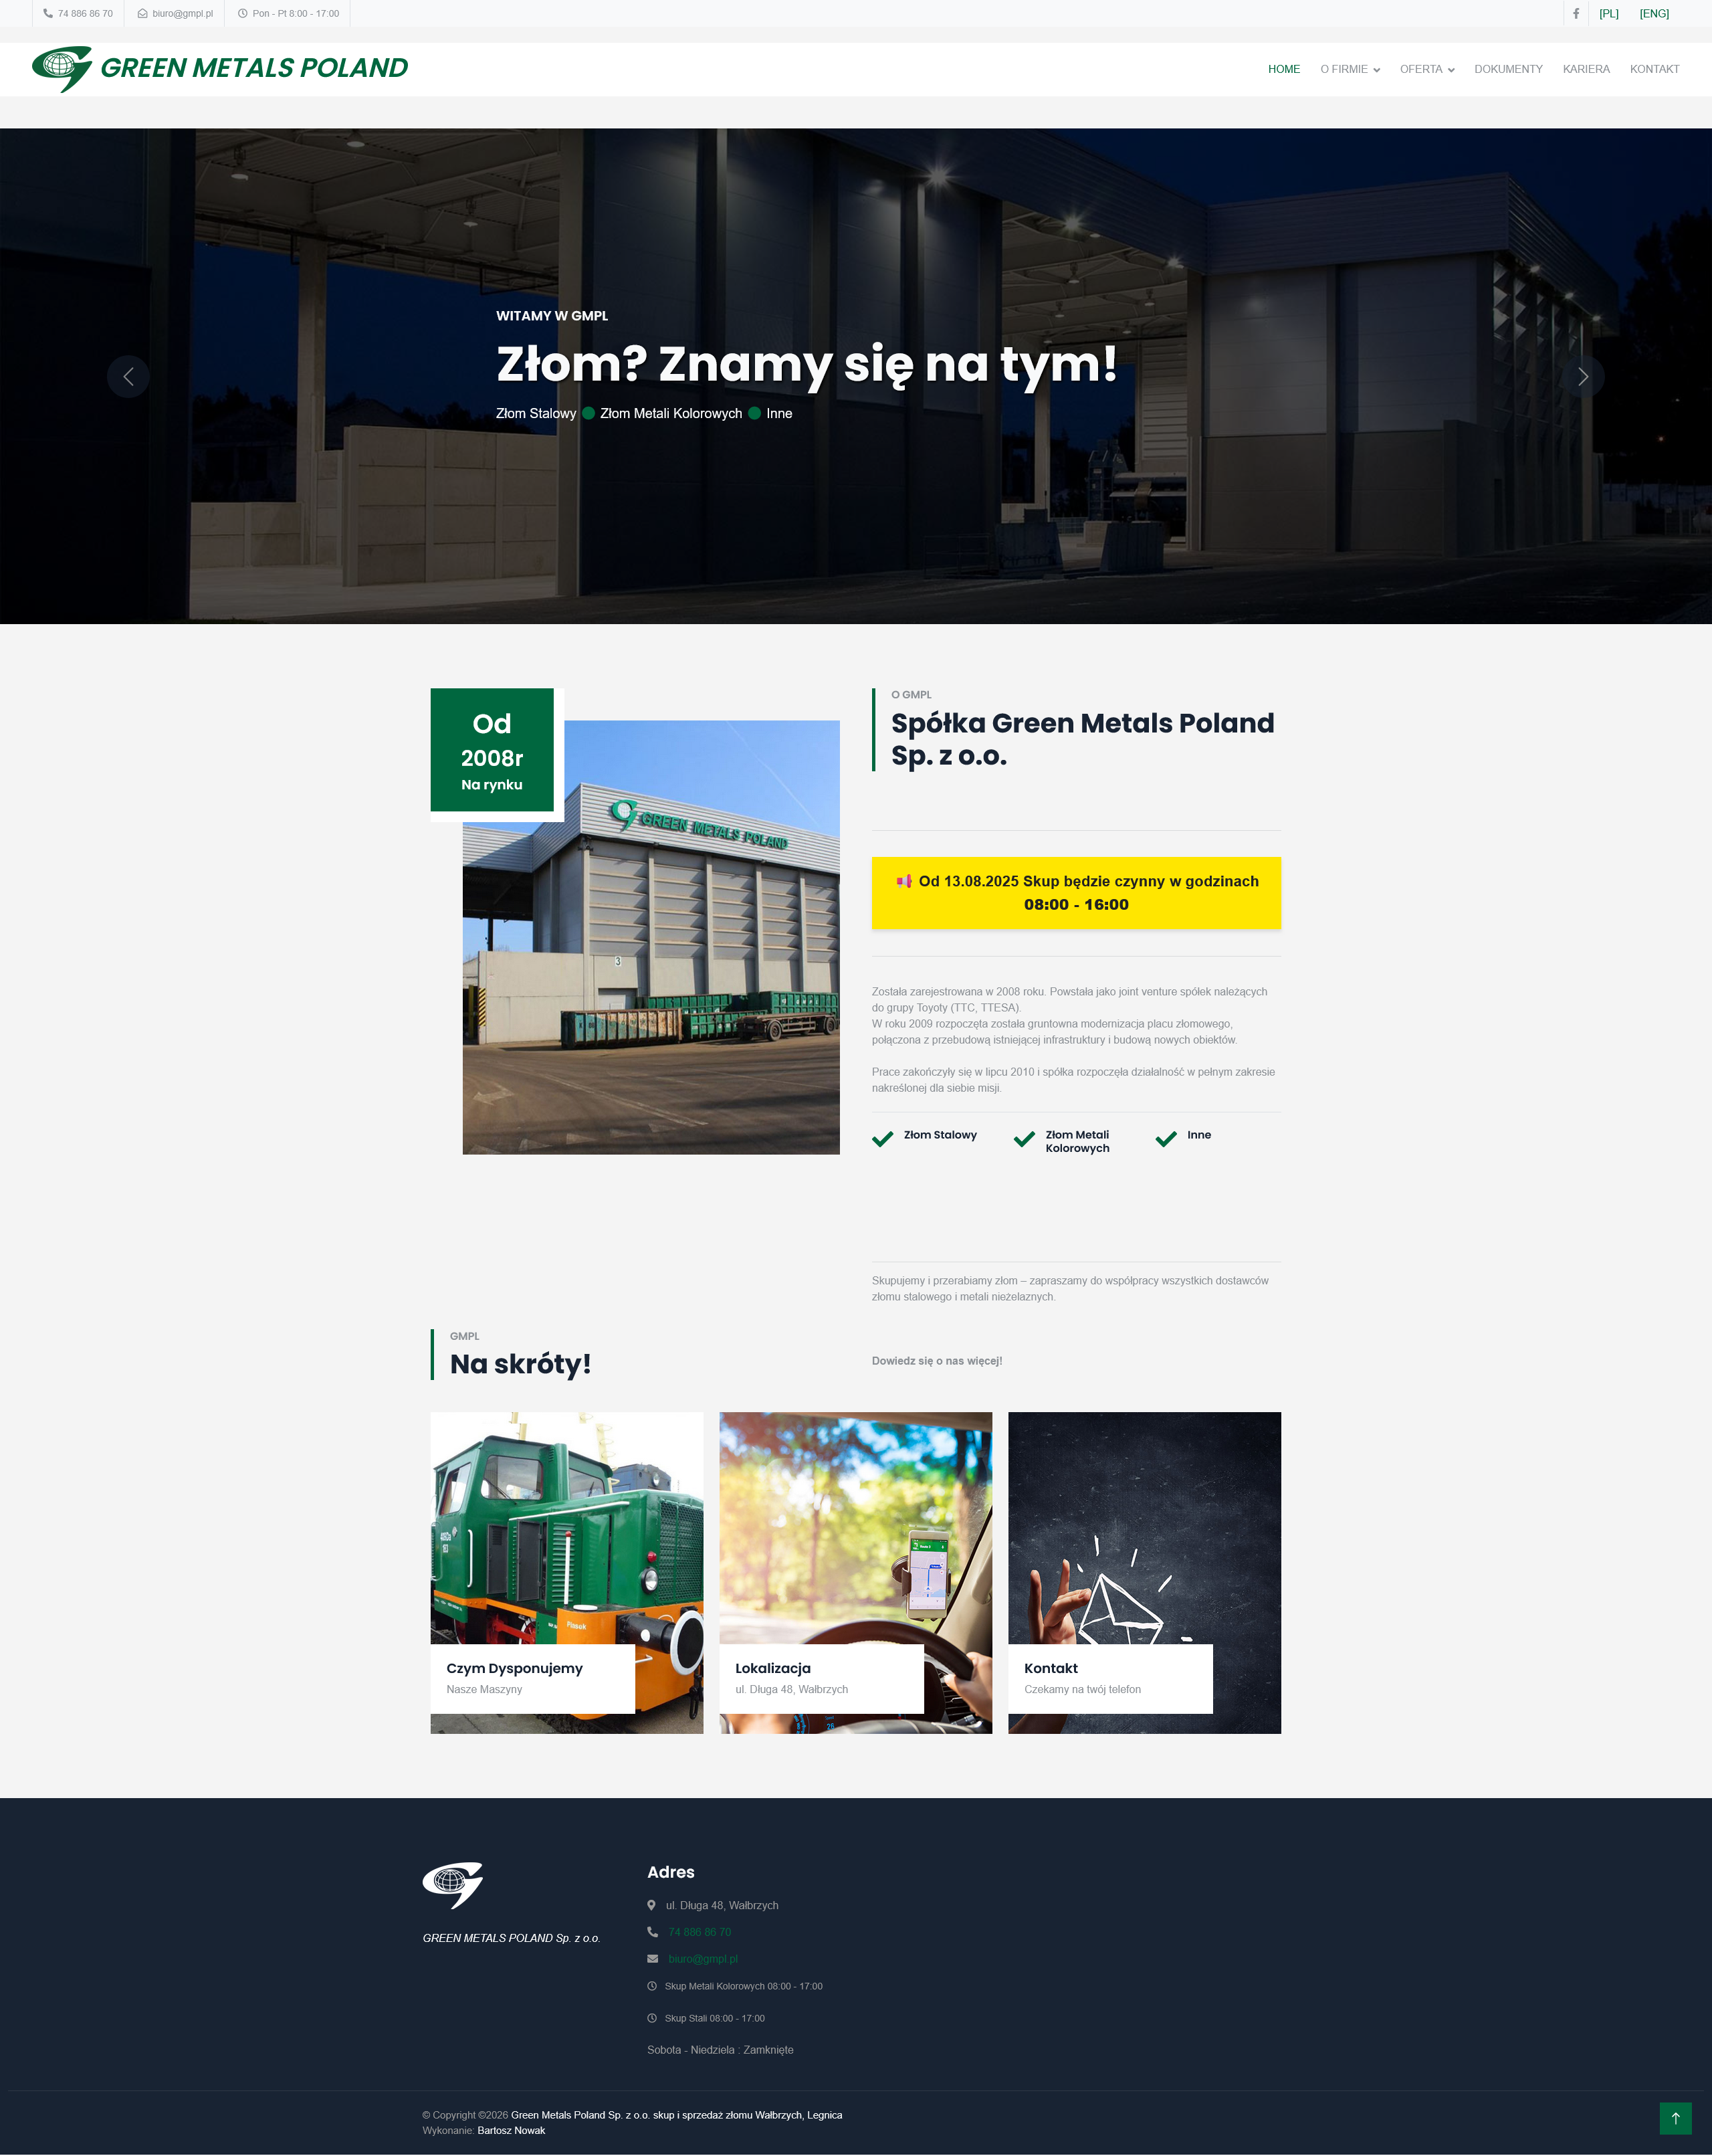This screenshot has width=1712, height=2156.
Task: Click Bartosz Nowak credit link
Action: (x=511, y=2131)
